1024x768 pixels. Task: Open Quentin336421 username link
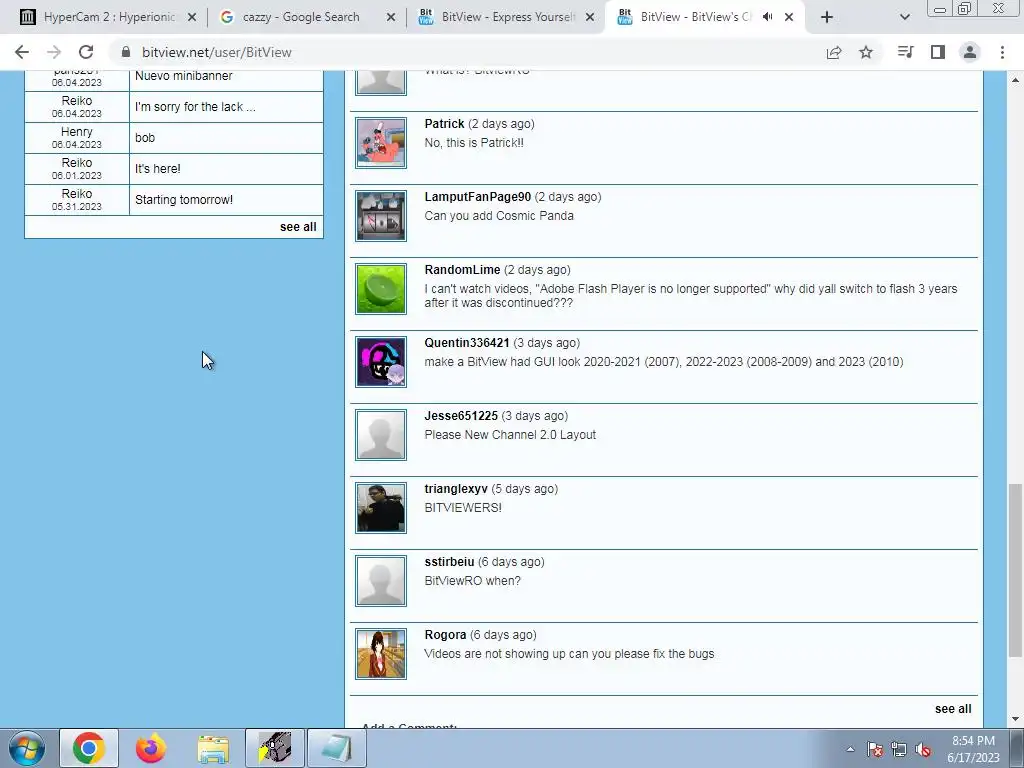tap(467, 344)
